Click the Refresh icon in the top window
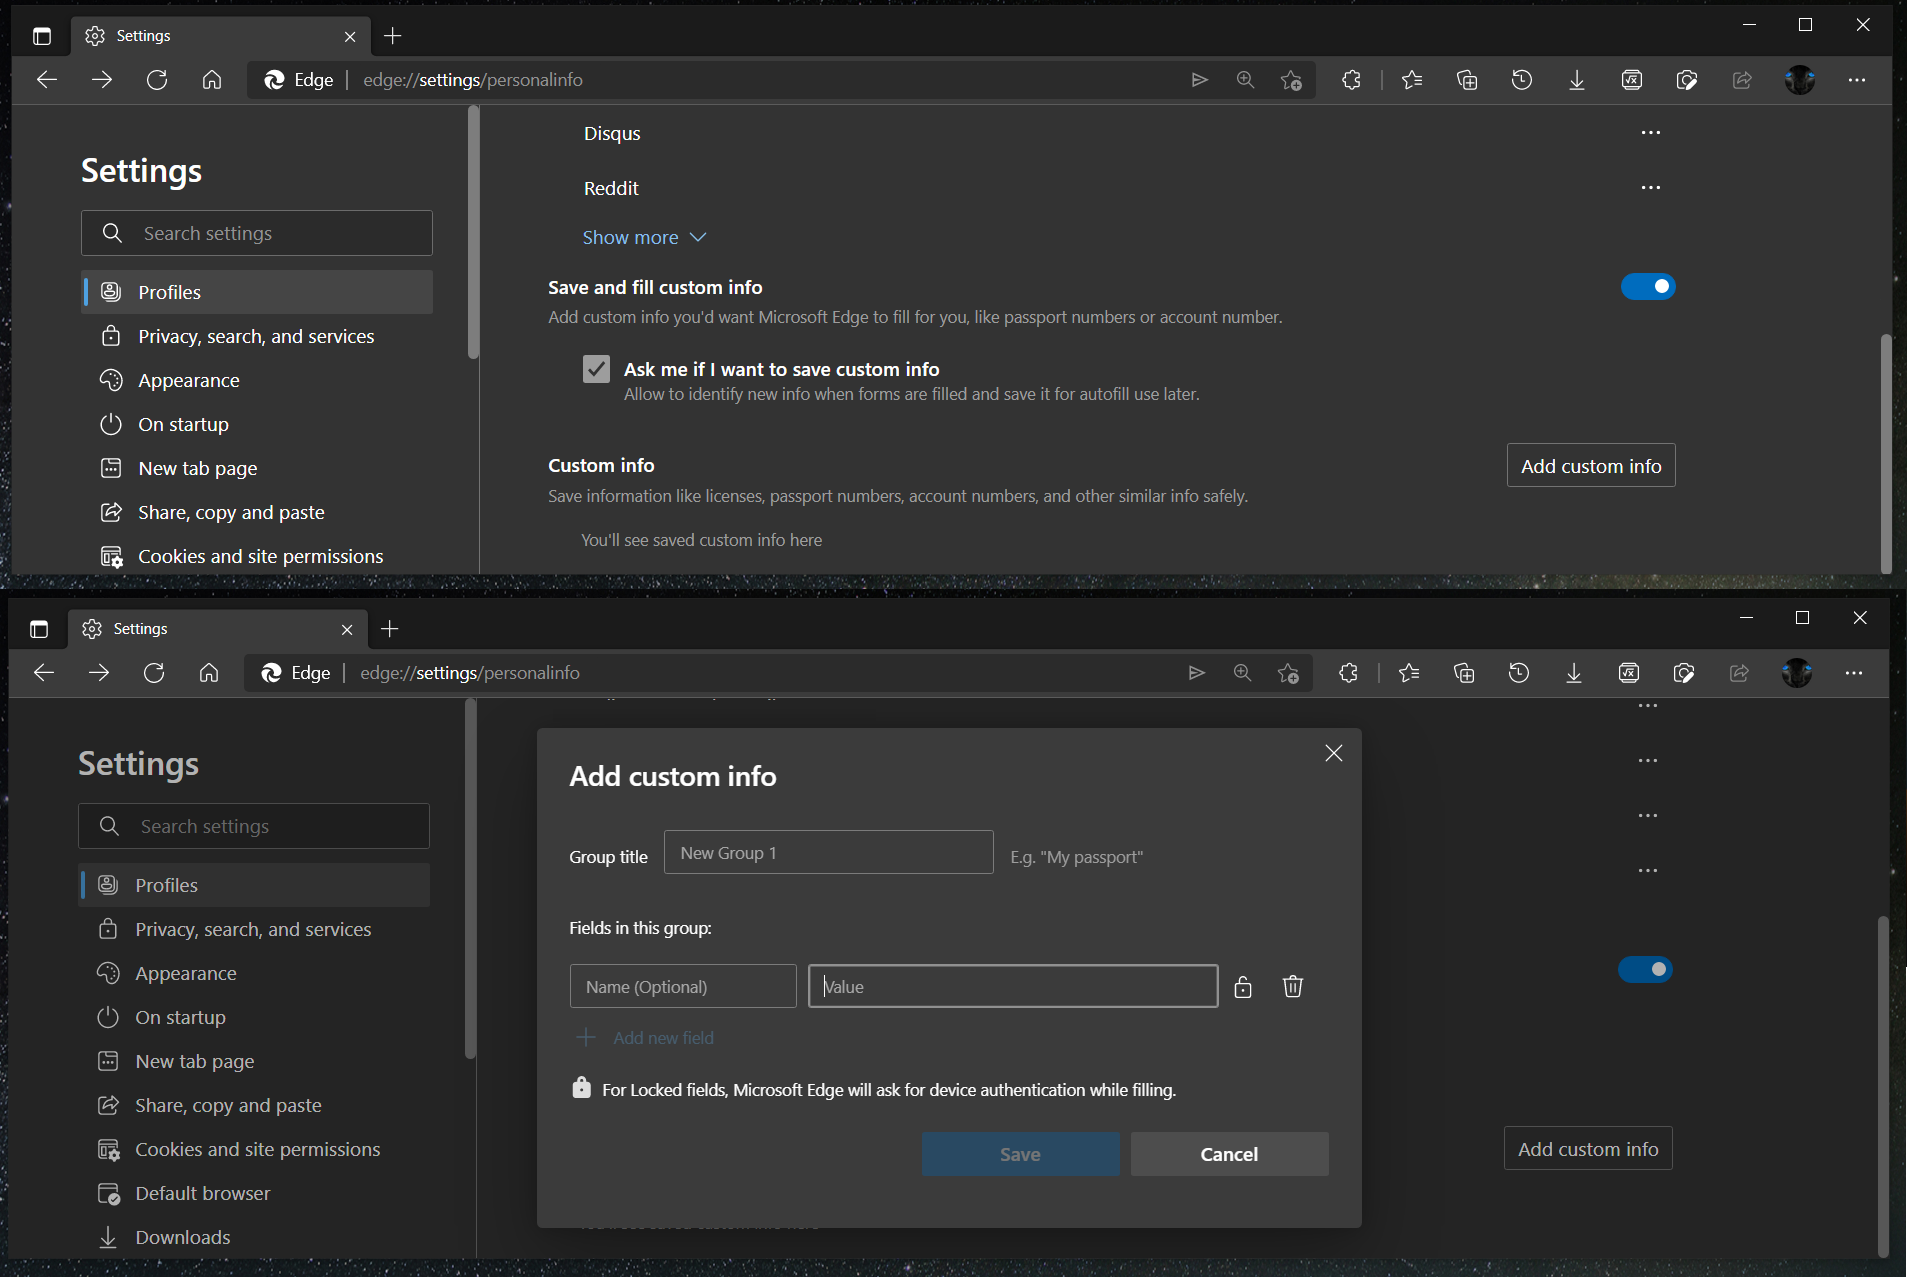Viewport: 1907px width, 1277px height. coord(157,80)
